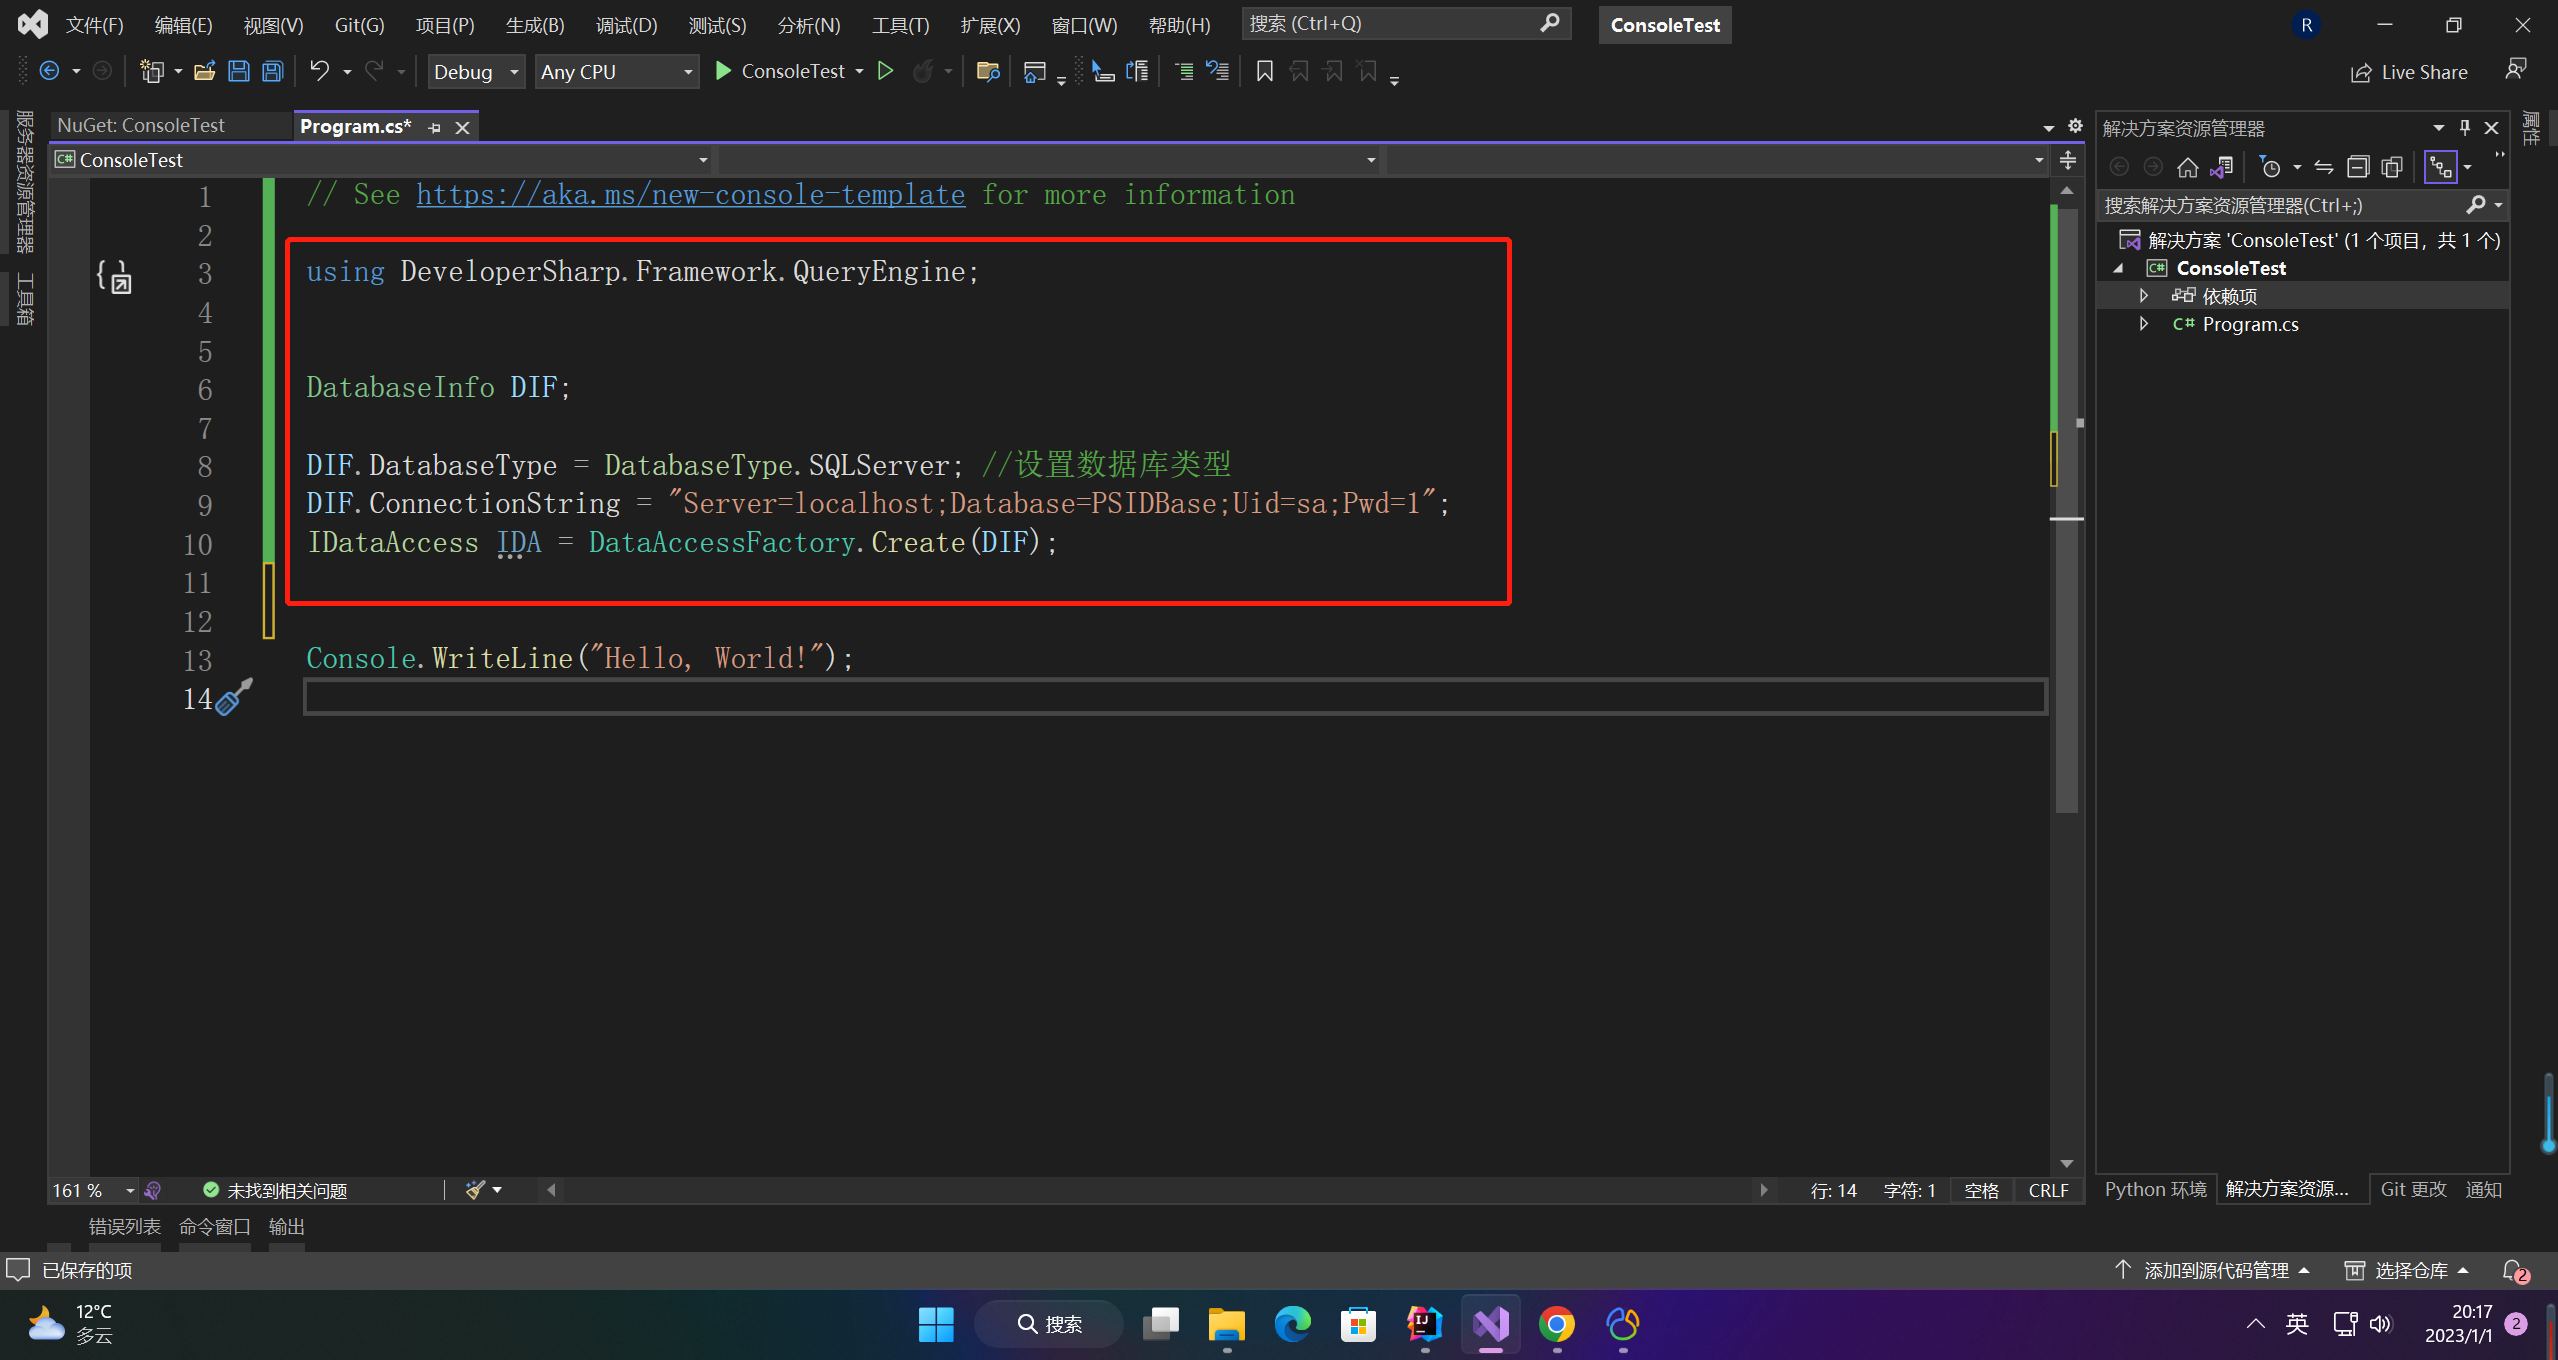Viewport: 2558px width, 1360px height.
Task: Undo the last edit with the Undo icon
Action: click(x=319, y=71)
